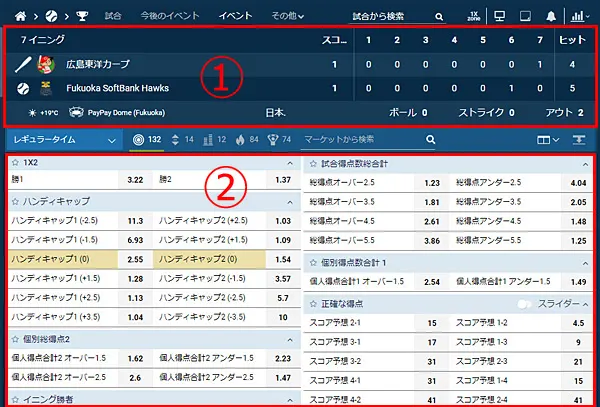Screen dimensions: 600x407
Task: Click the PayPay Dome (Fukuoka) venue text
Action: 126,113
